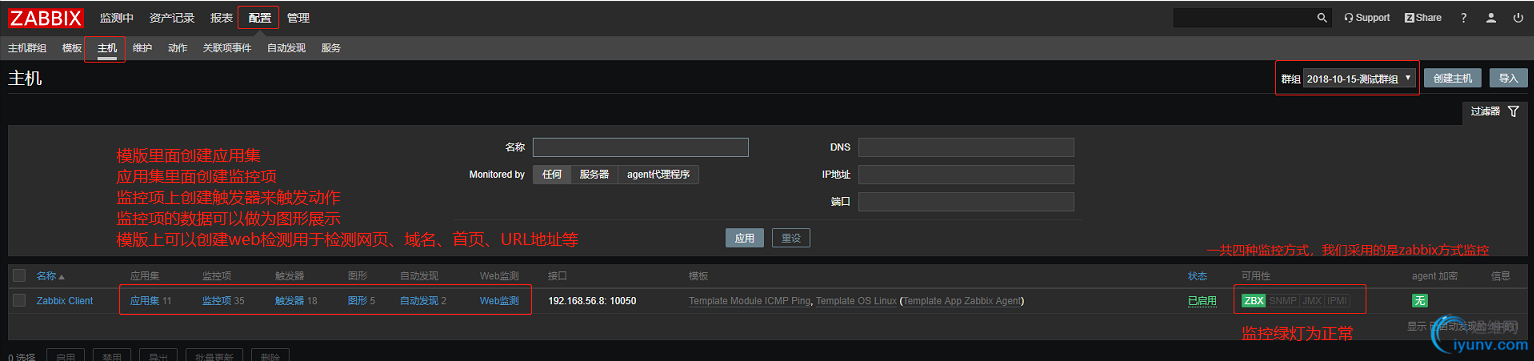Click the 导入 button
This screenshot has height=361, width=1534.
pos(1508,78)
